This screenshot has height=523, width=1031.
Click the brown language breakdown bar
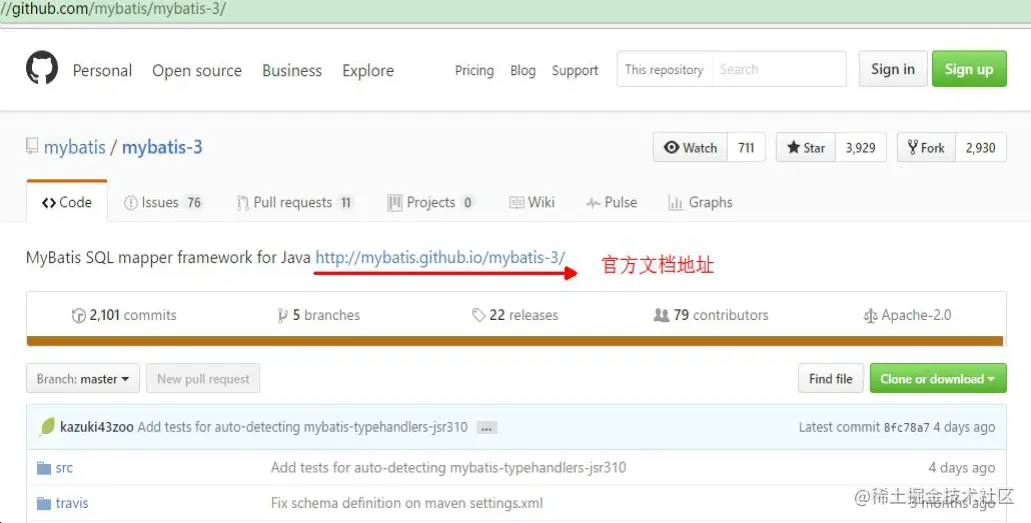click(515, 341)
